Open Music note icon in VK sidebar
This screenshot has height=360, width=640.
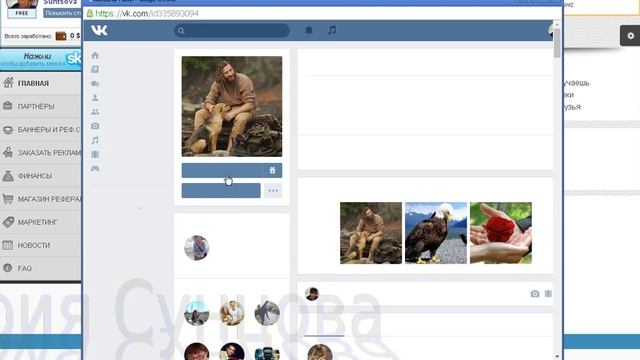[x=95, y=140]
